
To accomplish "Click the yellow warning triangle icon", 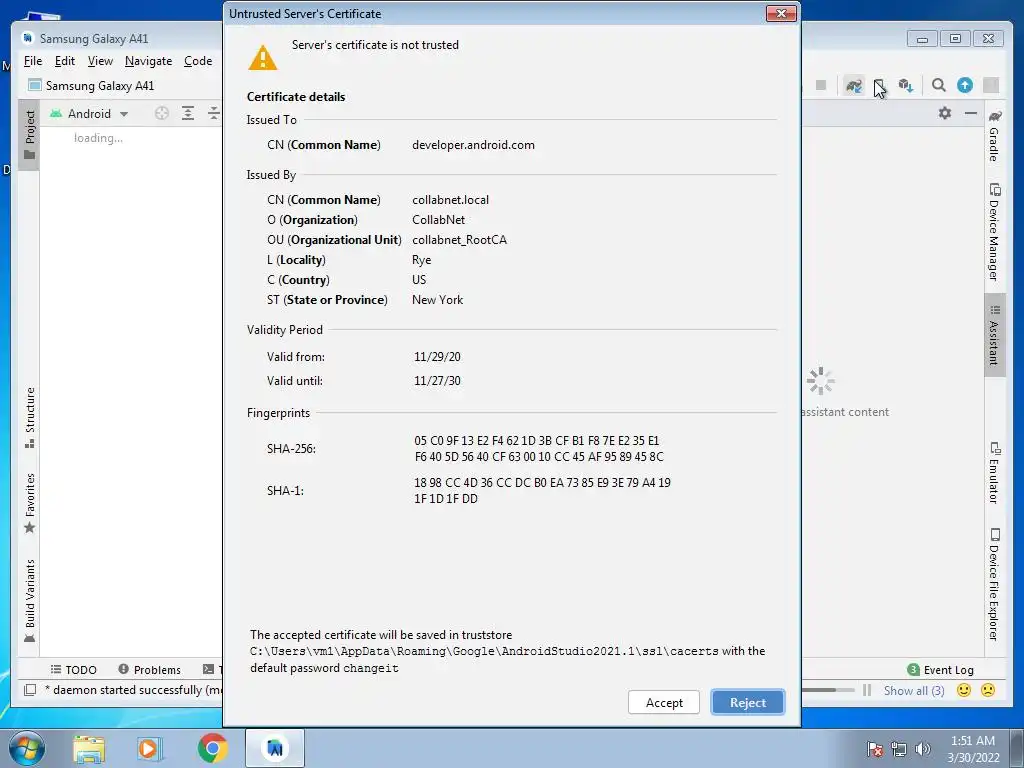I will coord(263,57).
